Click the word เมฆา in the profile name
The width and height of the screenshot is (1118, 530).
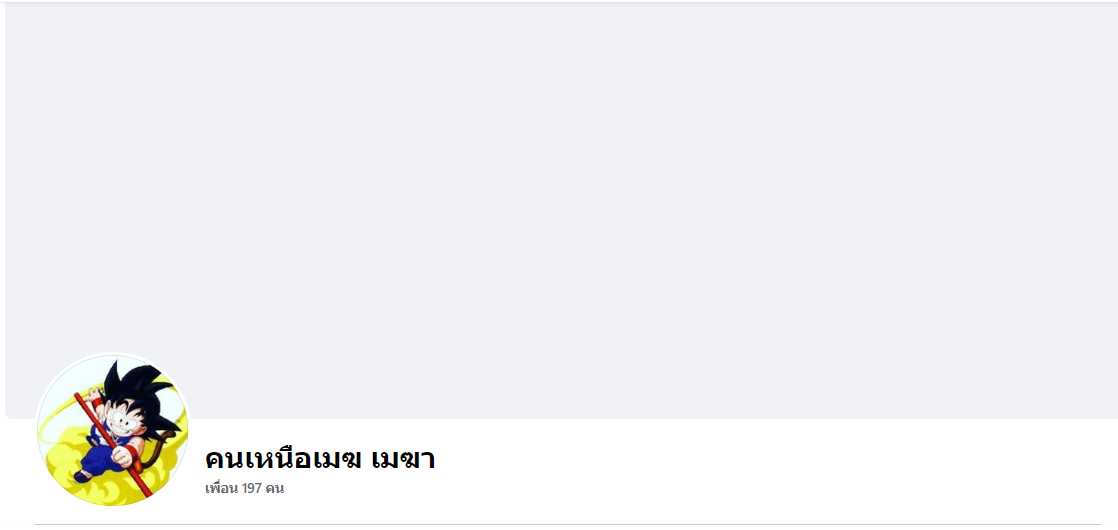coord(404,459)
